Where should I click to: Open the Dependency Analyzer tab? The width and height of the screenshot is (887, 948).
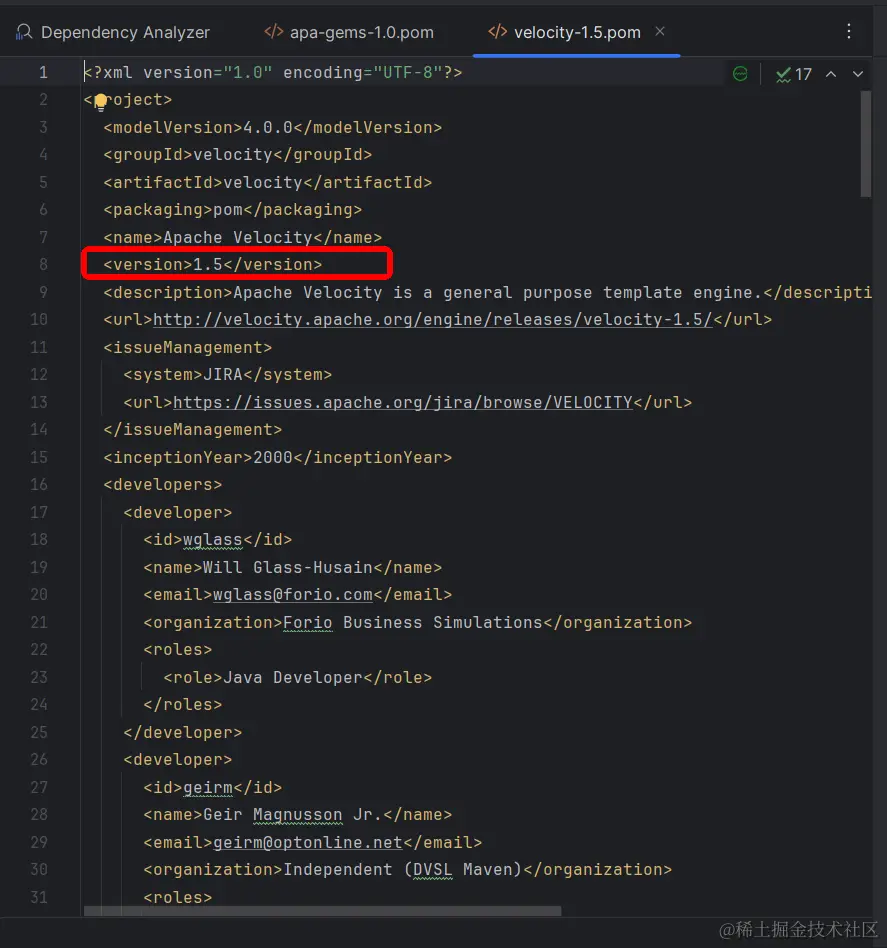coord(112,32)
